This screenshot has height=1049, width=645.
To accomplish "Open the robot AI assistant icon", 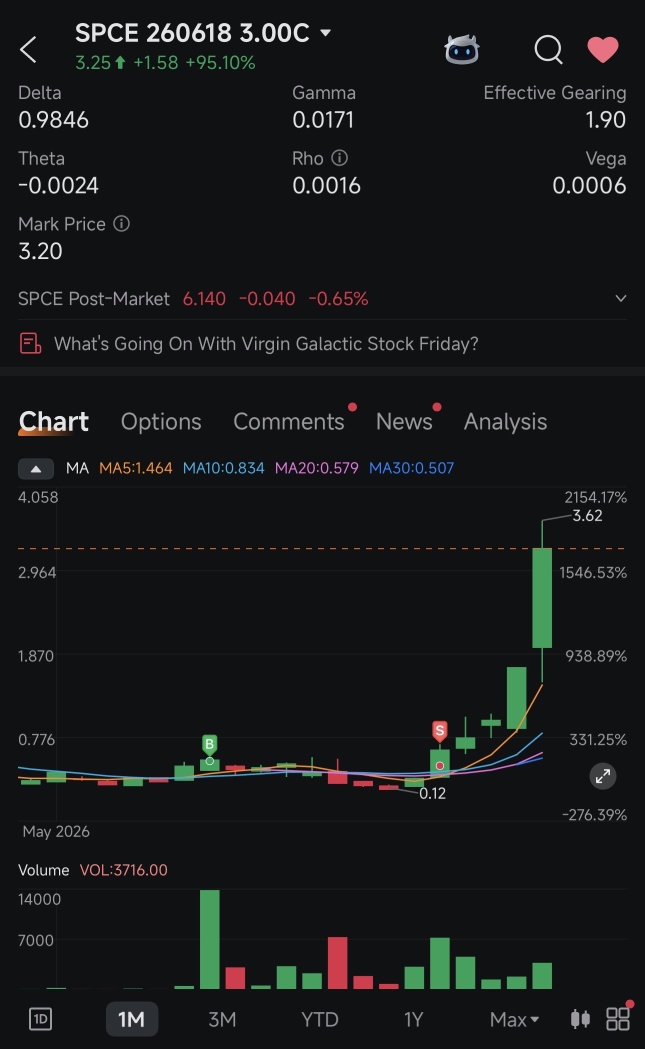I will (x=462, y=50).
